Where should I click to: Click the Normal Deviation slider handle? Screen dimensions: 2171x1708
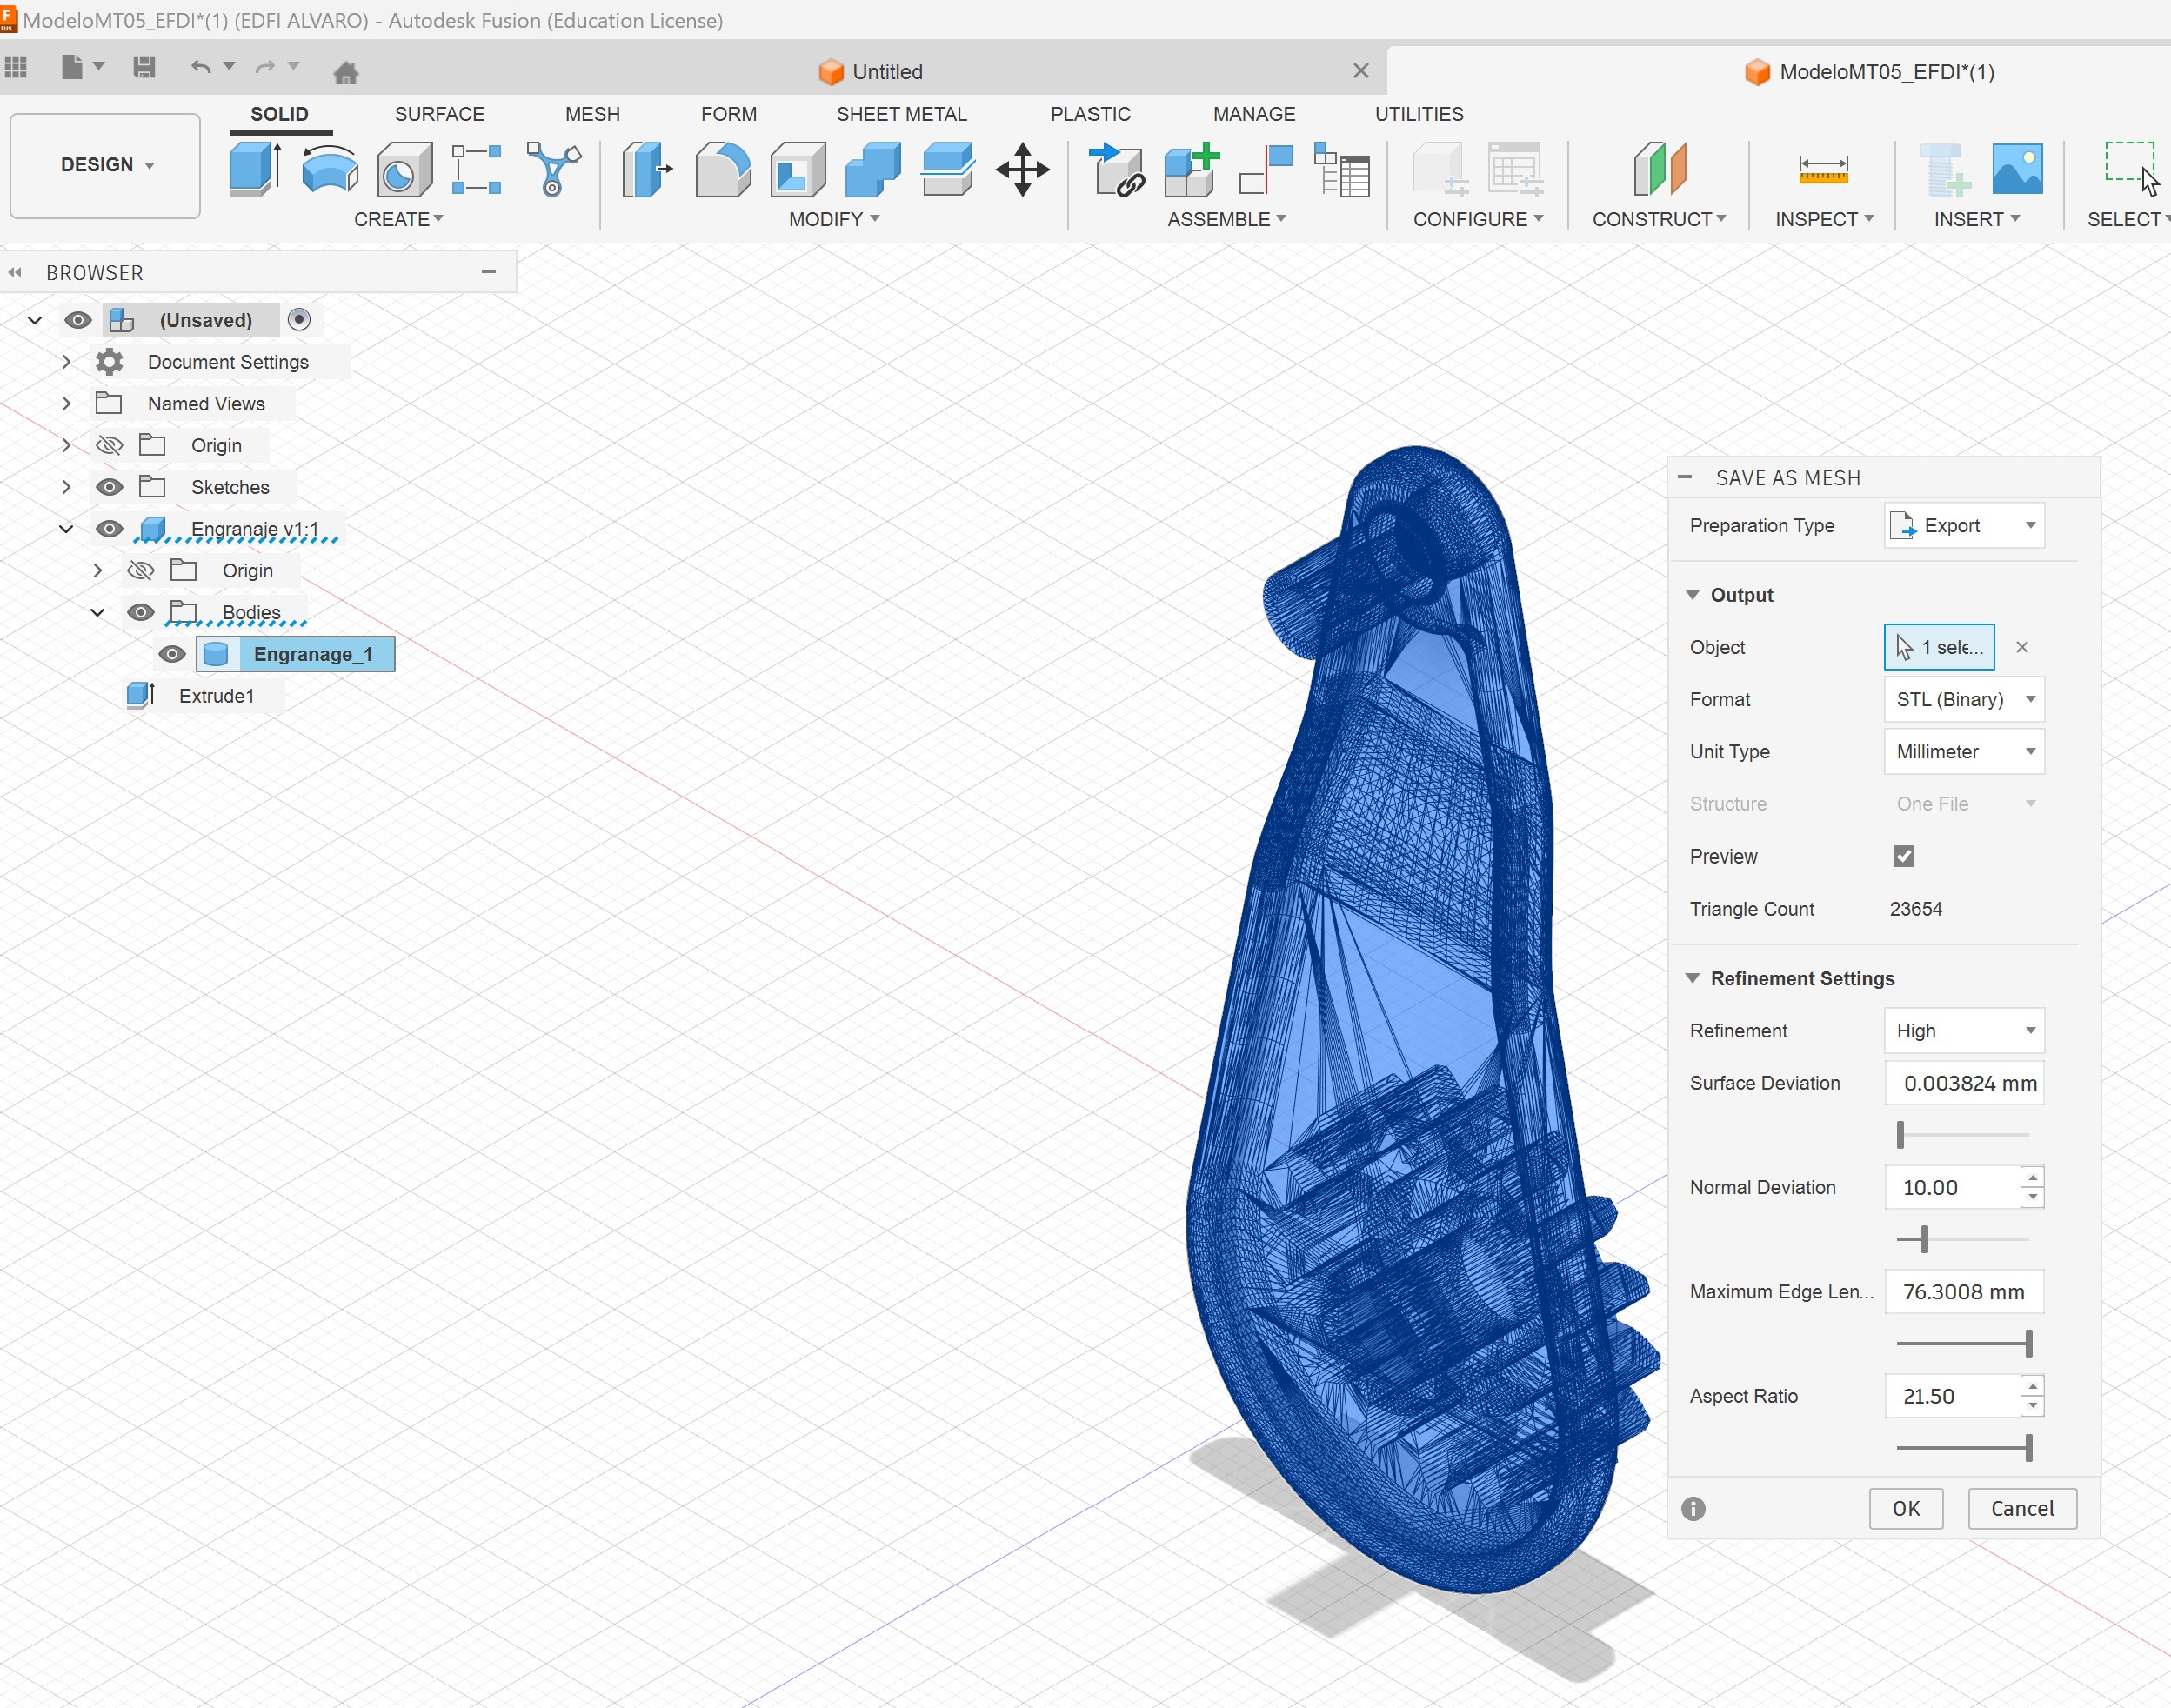pos(1923,1239)
